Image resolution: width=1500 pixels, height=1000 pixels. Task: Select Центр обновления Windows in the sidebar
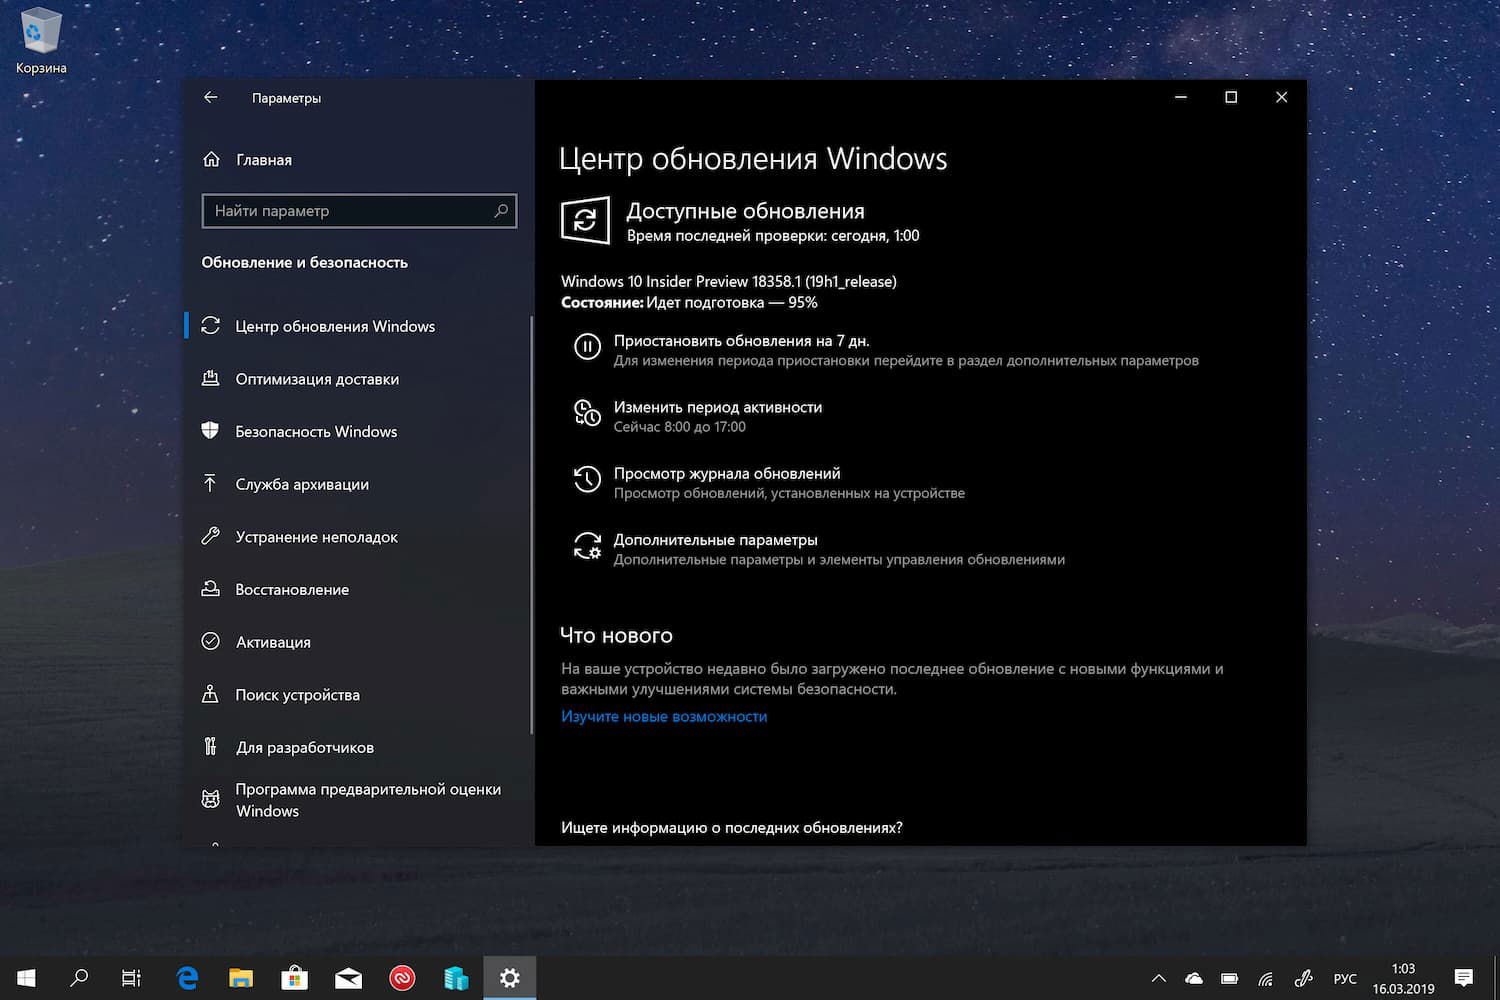point(335,326)
